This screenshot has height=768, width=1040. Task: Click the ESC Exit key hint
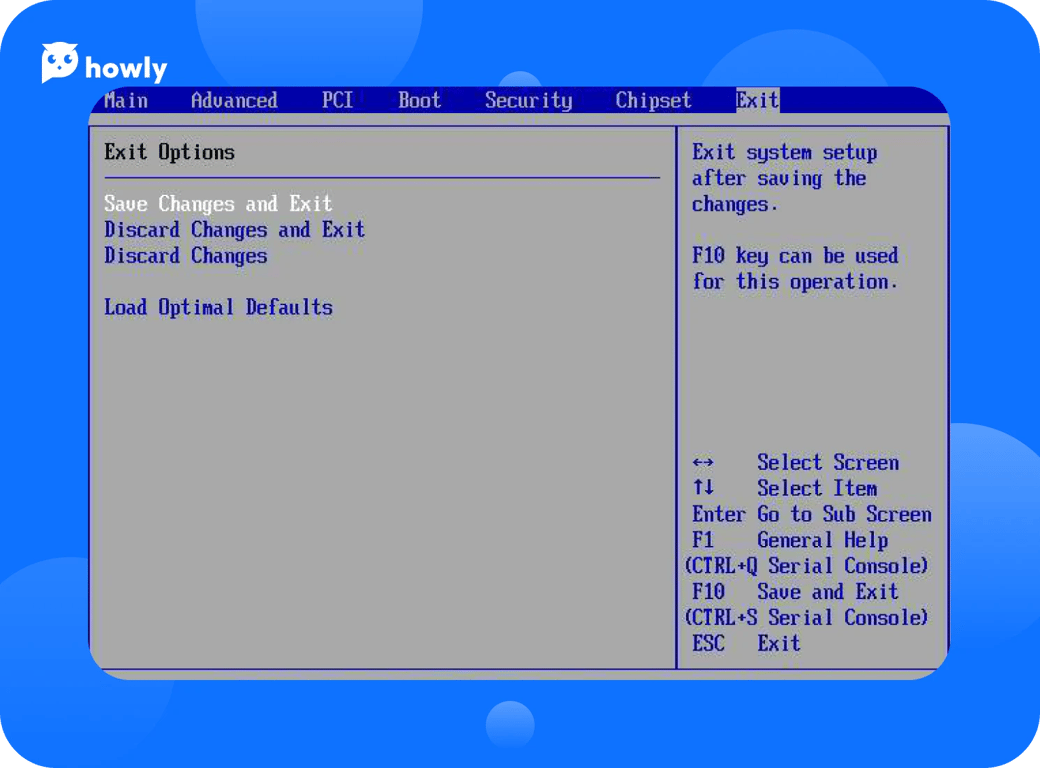coord(746,644)
